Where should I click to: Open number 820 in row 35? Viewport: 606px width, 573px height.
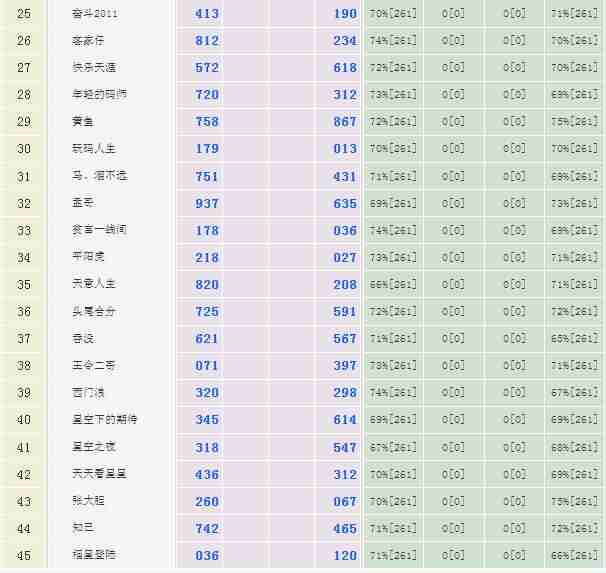(207, 284)
